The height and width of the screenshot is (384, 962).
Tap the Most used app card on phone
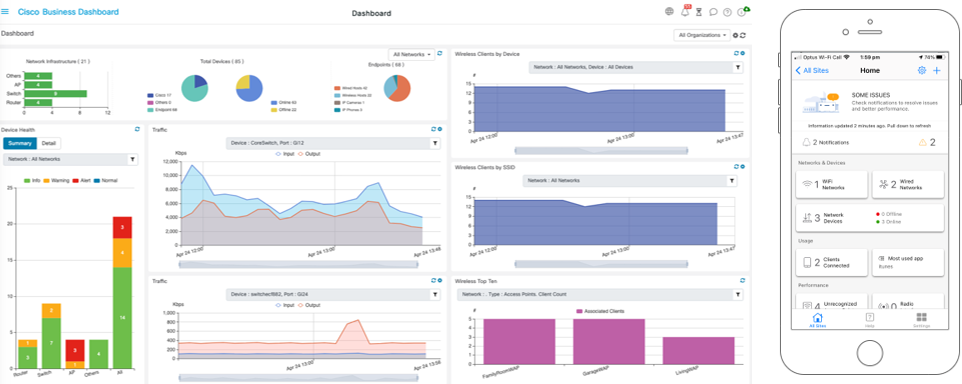pos(907,263)
